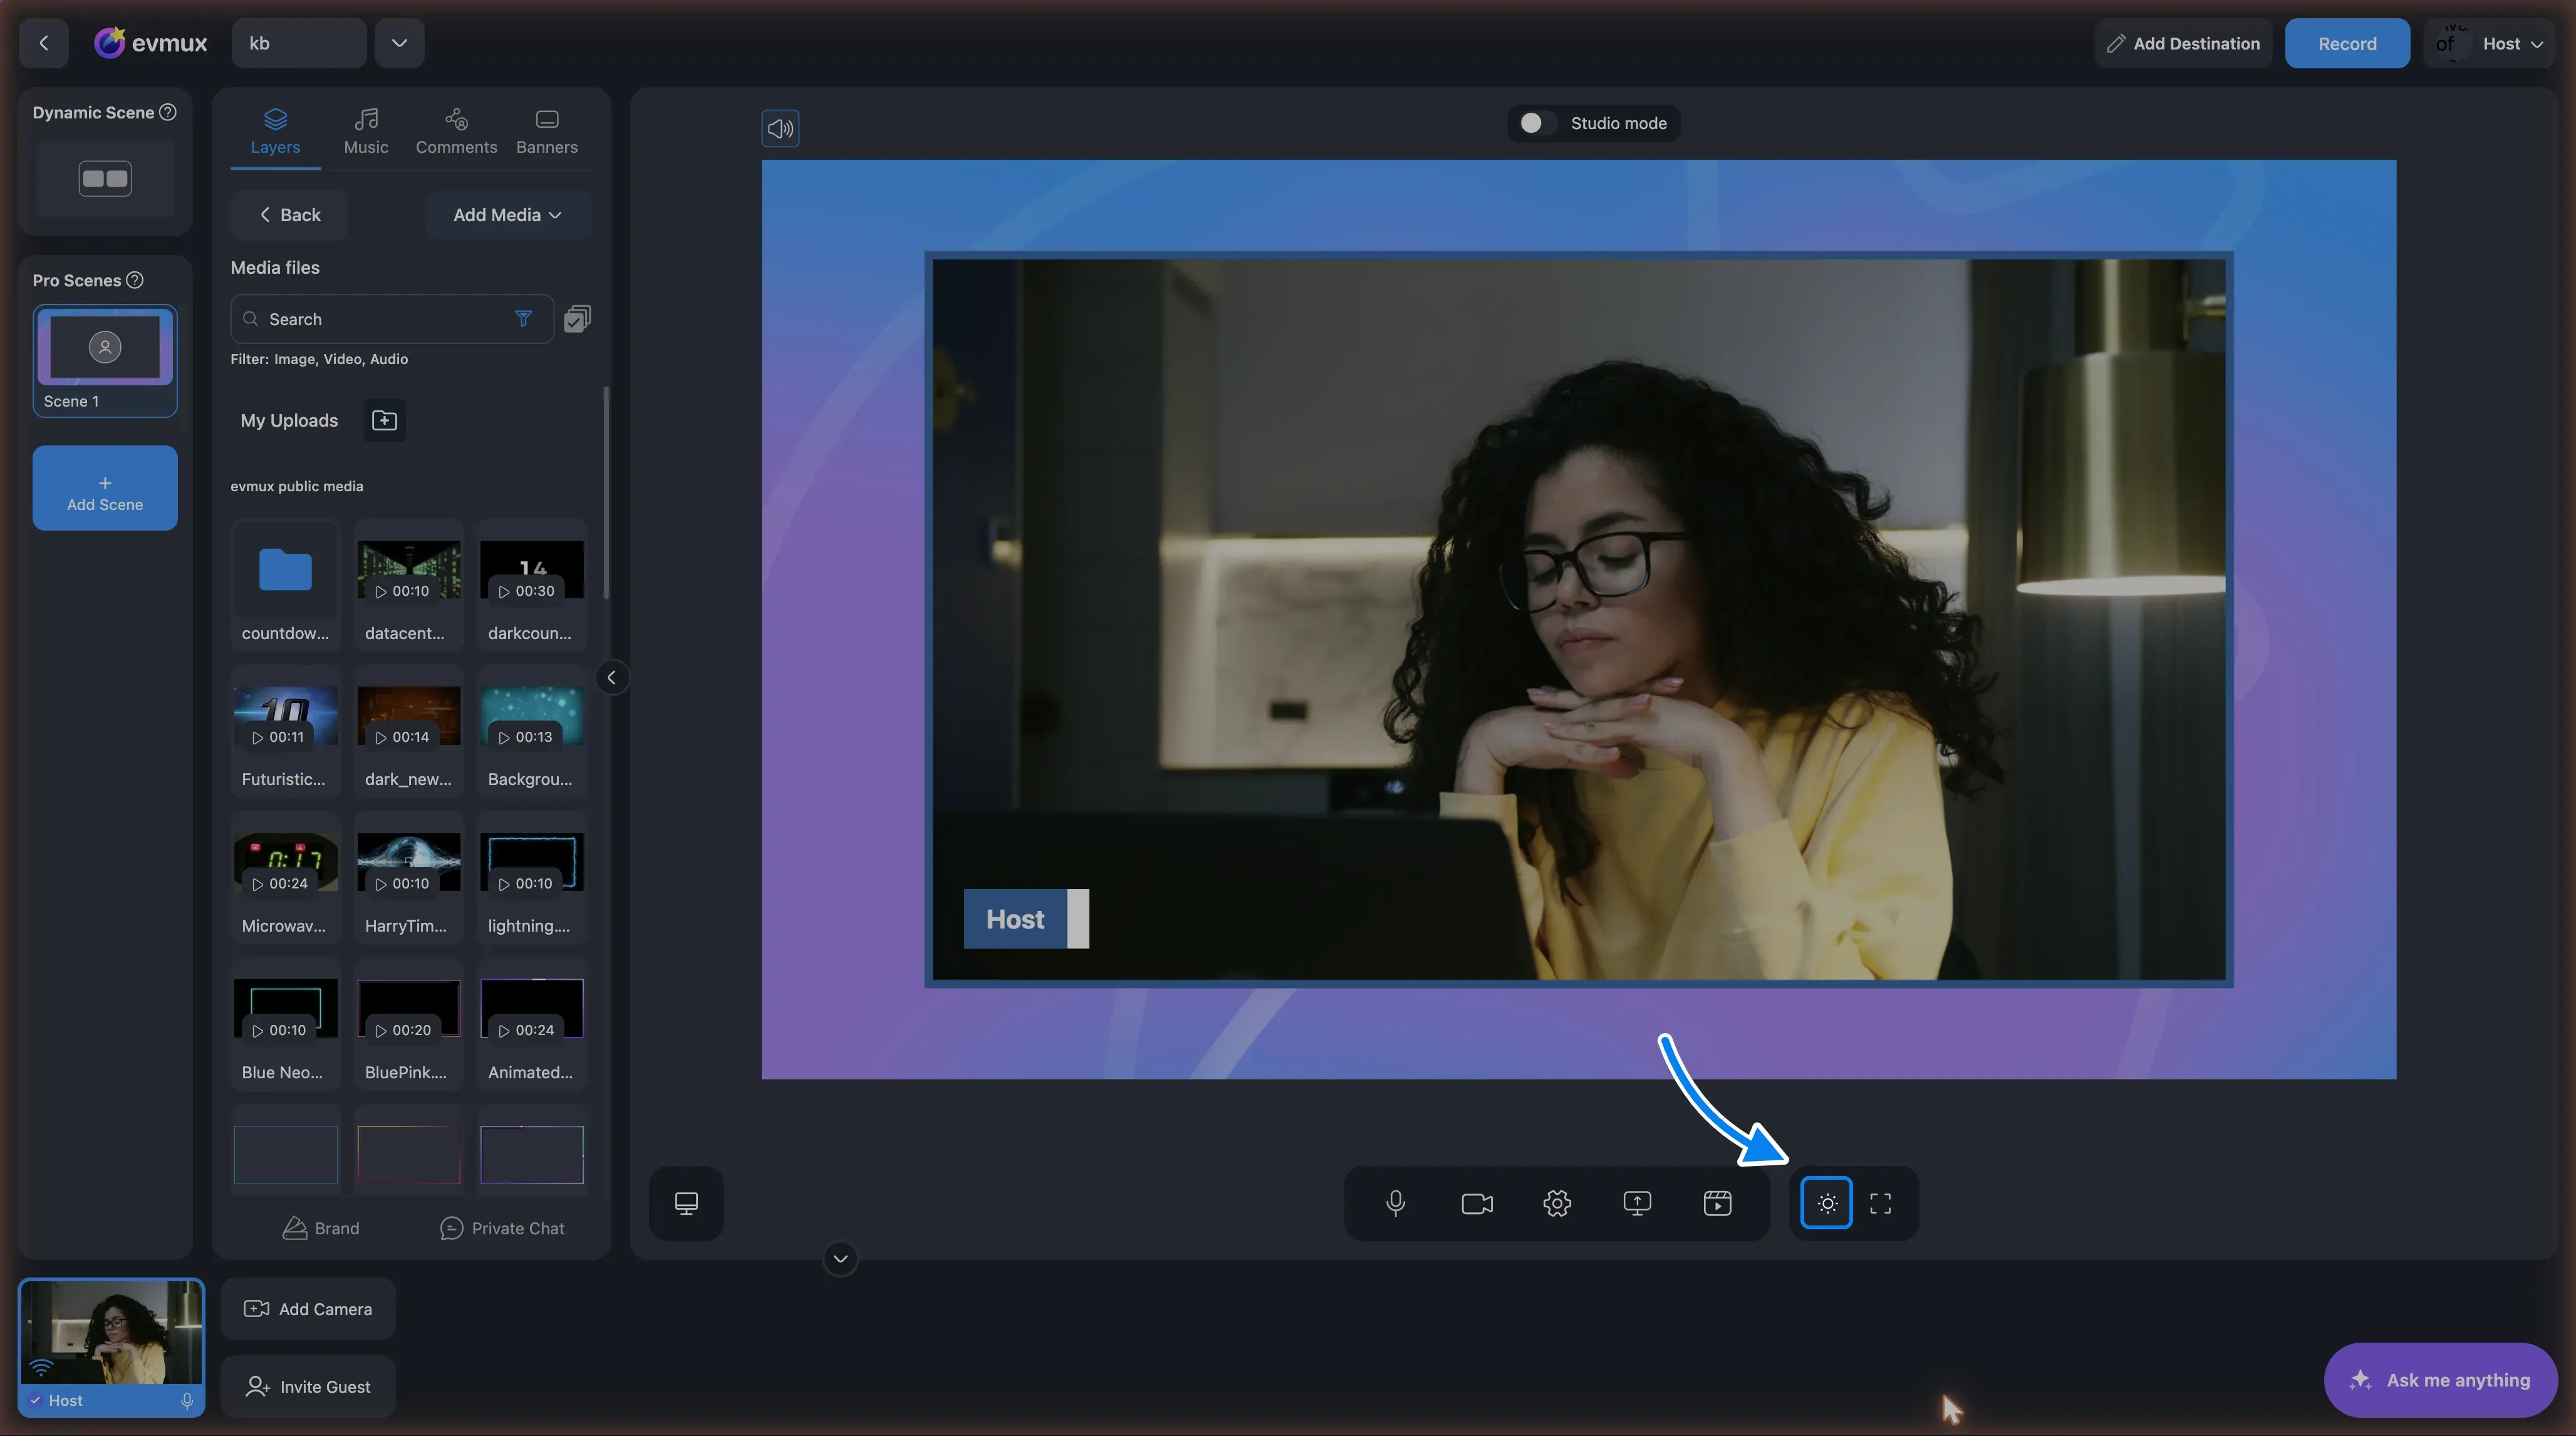Open Private Chat
The height and width of the screenshot is (1436, 2576).
pos(502,1228)
